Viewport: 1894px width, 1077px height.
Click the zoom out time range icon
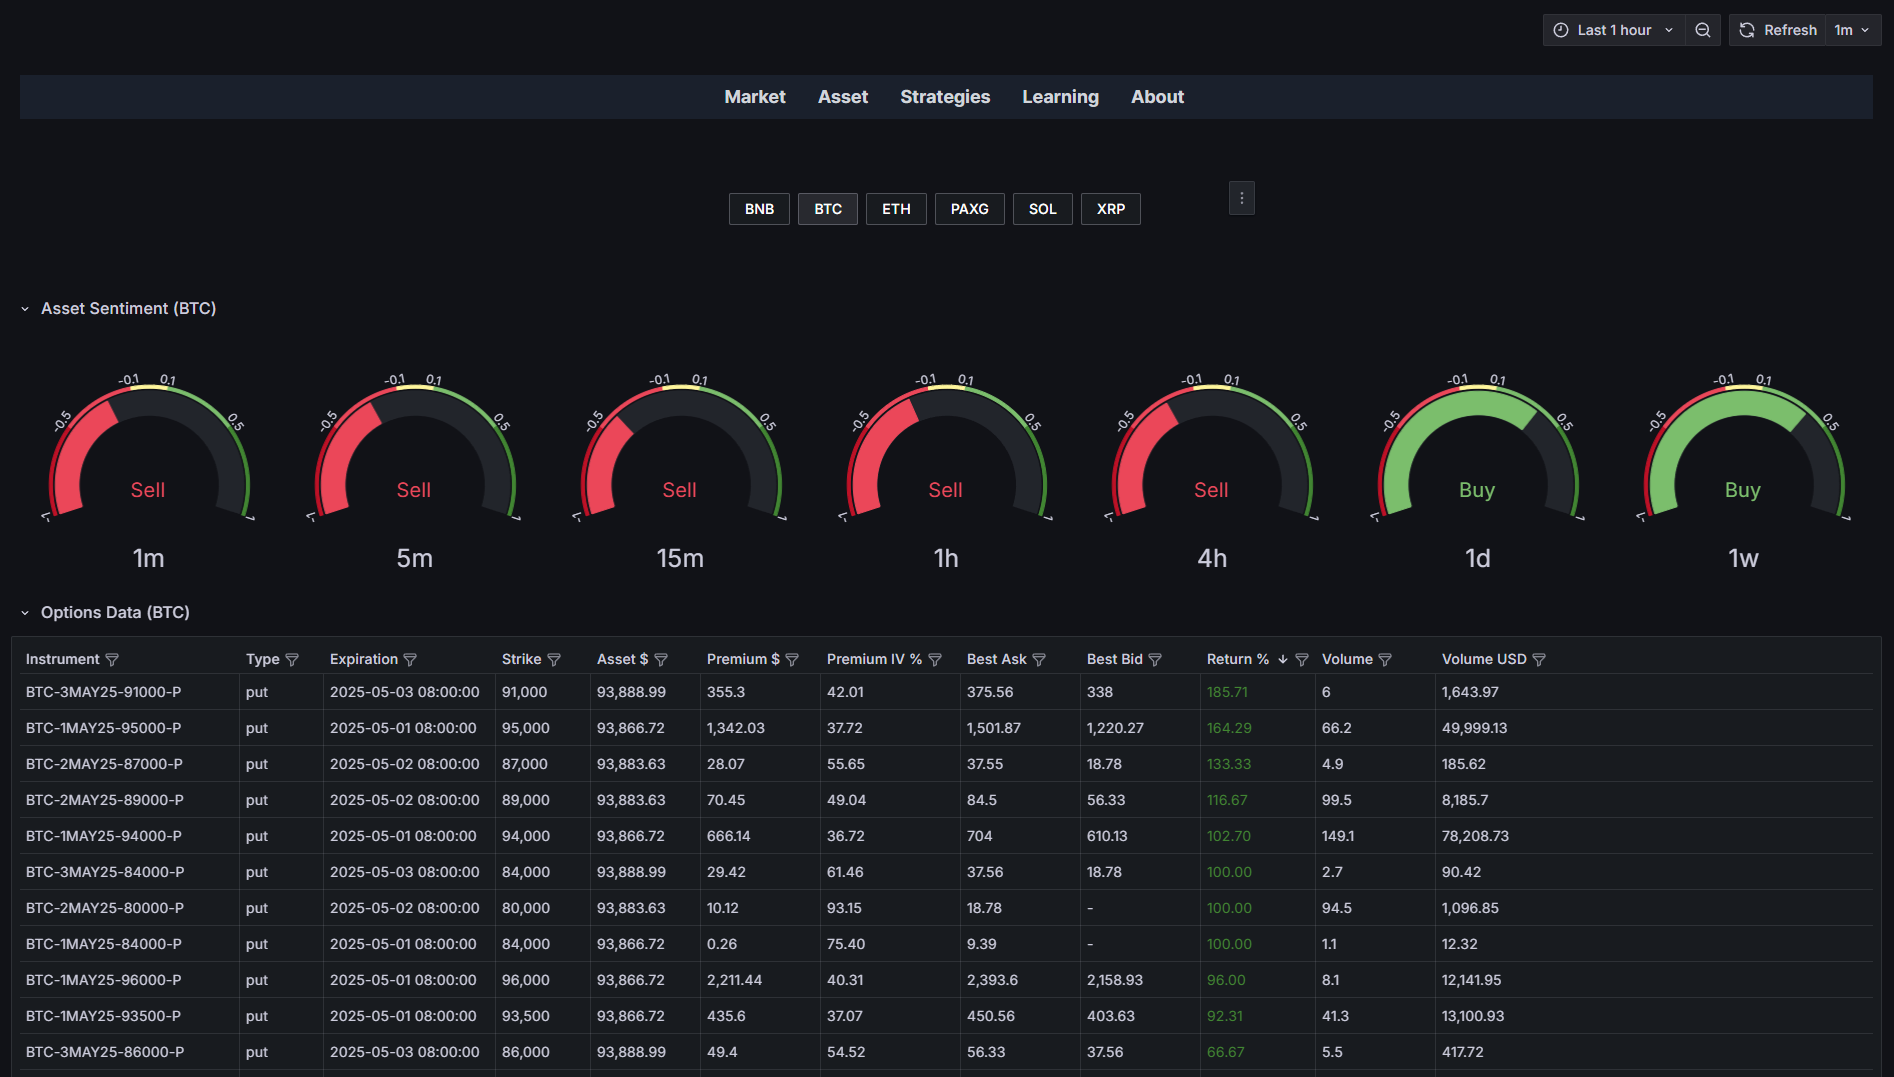(x=1702, y=30)
